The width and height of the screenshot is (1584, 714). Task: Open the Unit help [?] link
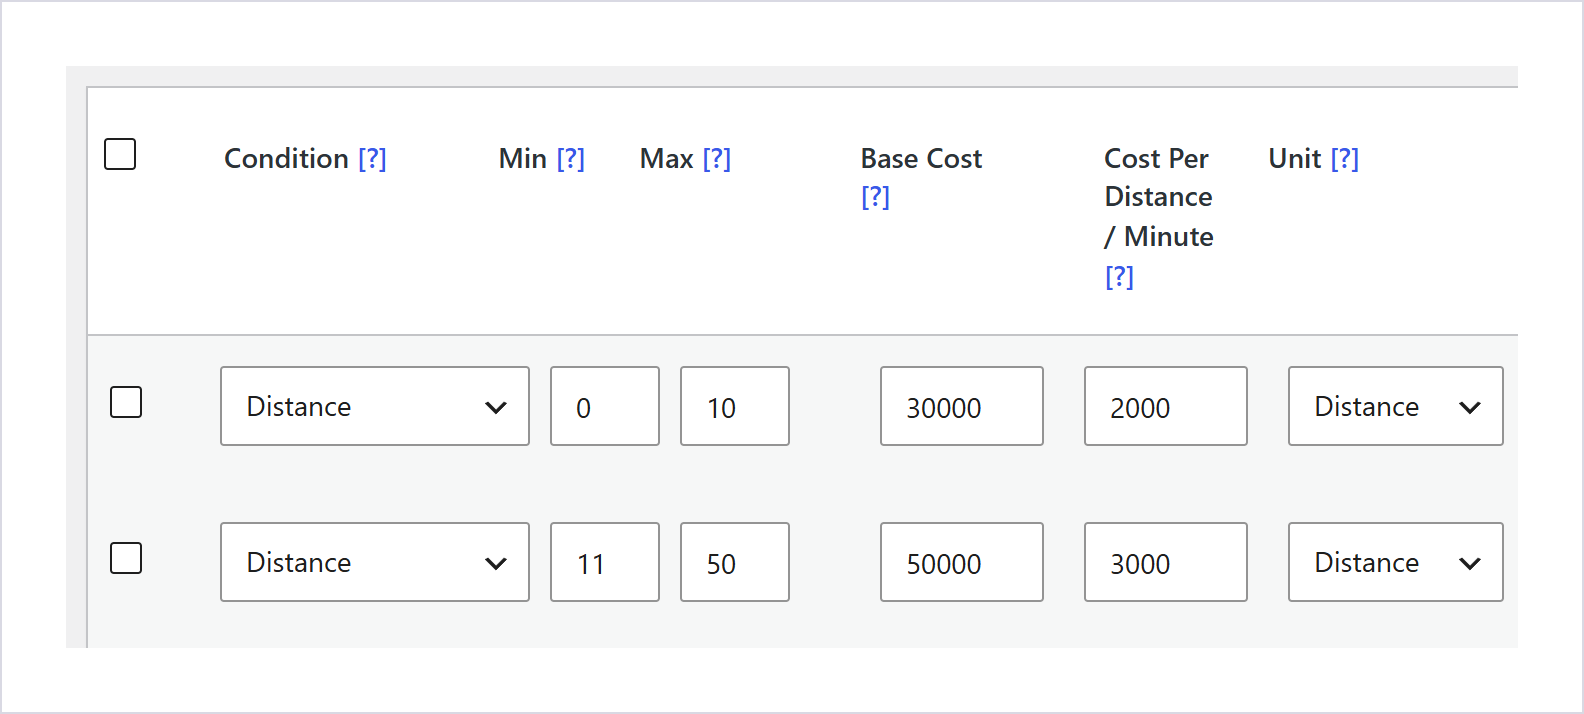[x=1344, y=159]
